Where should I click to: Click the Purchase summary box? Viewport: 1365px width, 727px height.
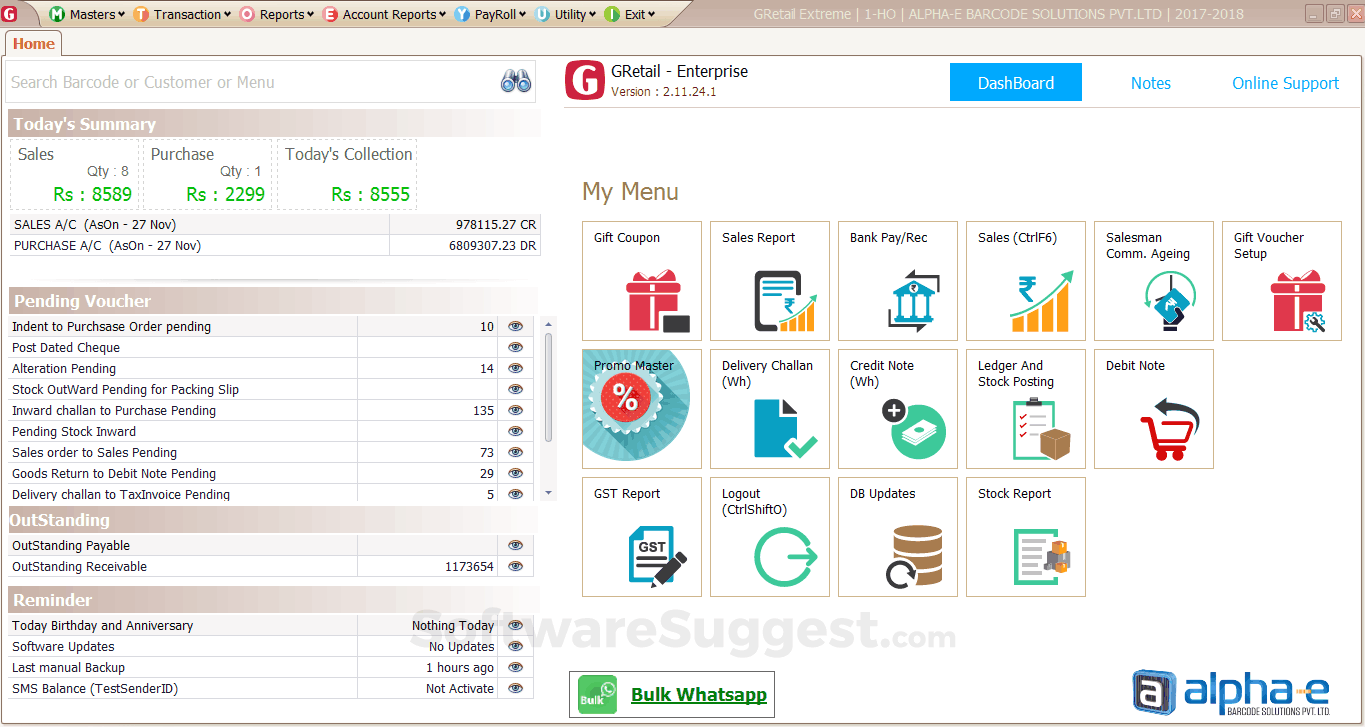(206, 174)
